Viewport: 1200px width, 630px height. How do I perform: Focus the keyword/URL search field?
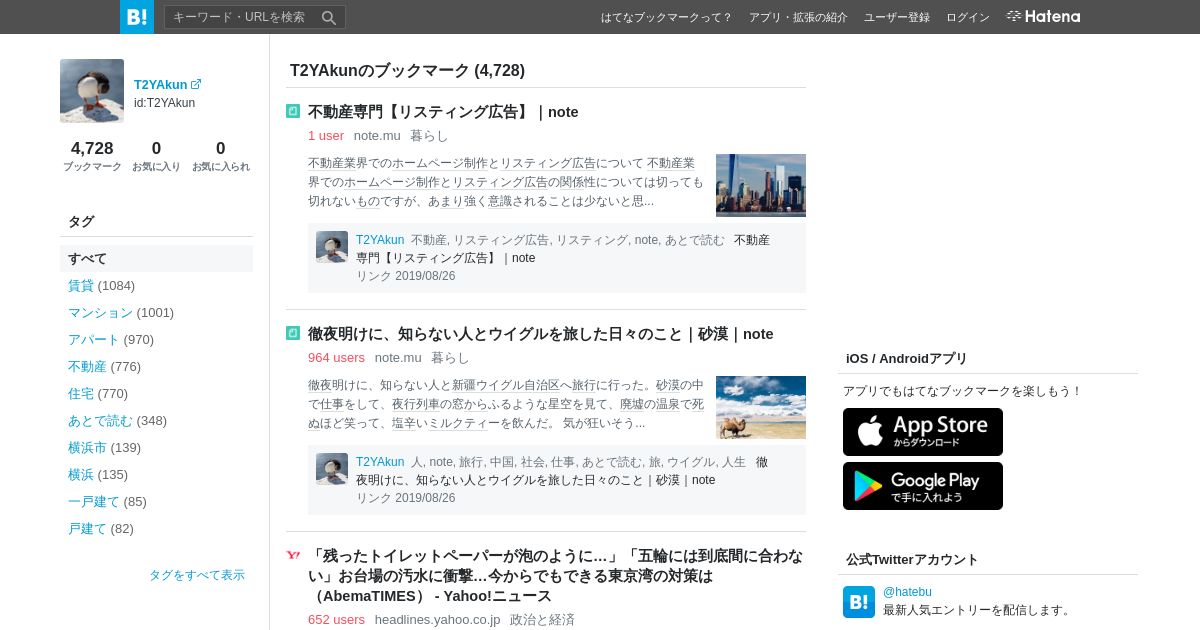[241, 17]
